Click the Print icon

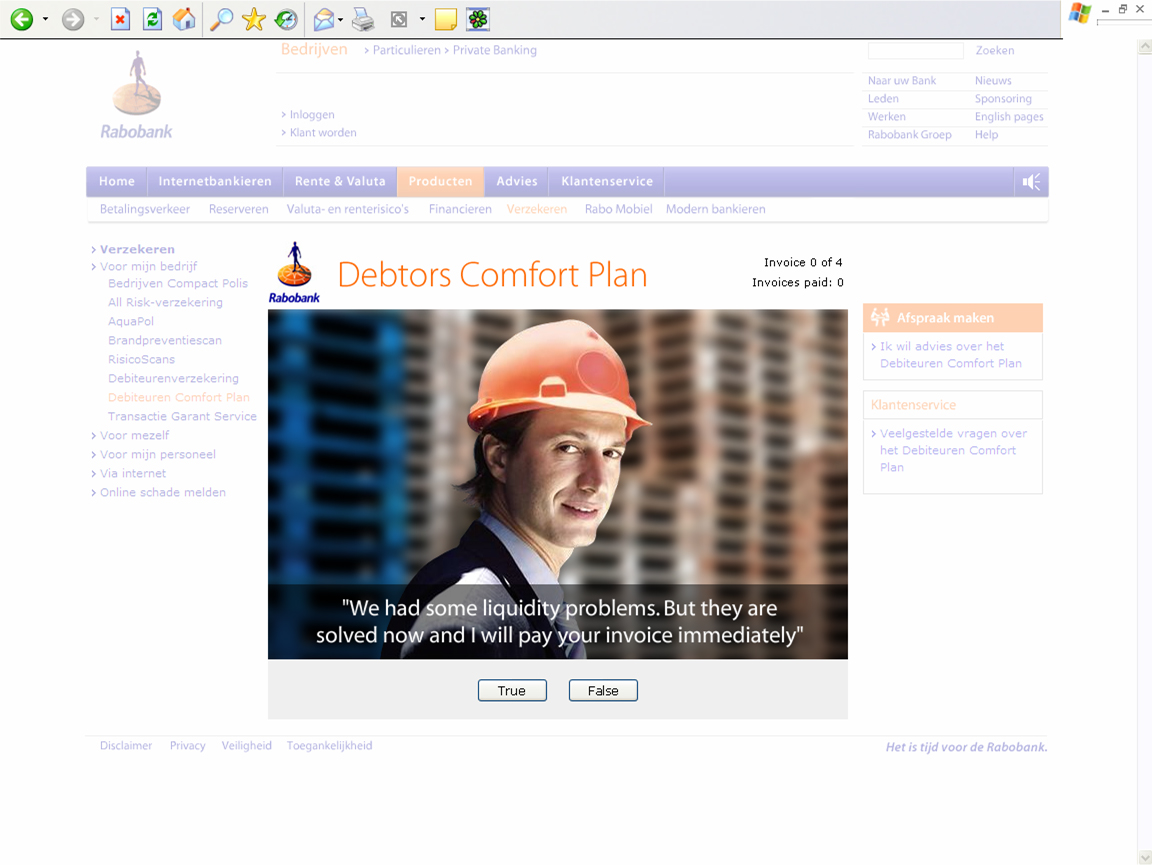tap(363, 19)
